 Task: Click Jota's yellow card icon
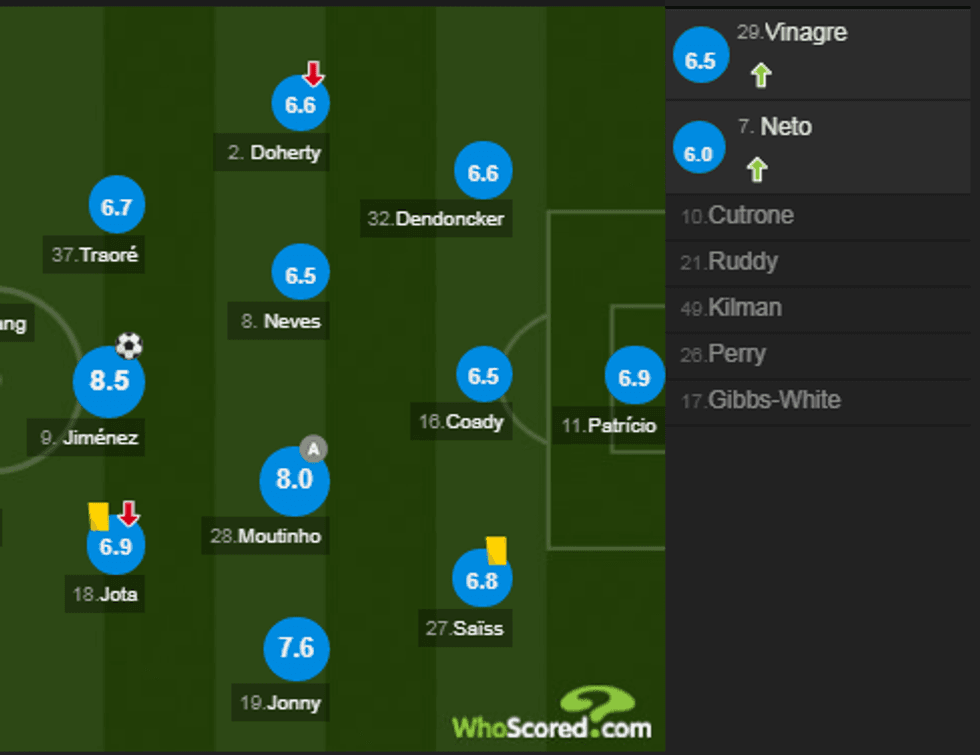point(98,516)
